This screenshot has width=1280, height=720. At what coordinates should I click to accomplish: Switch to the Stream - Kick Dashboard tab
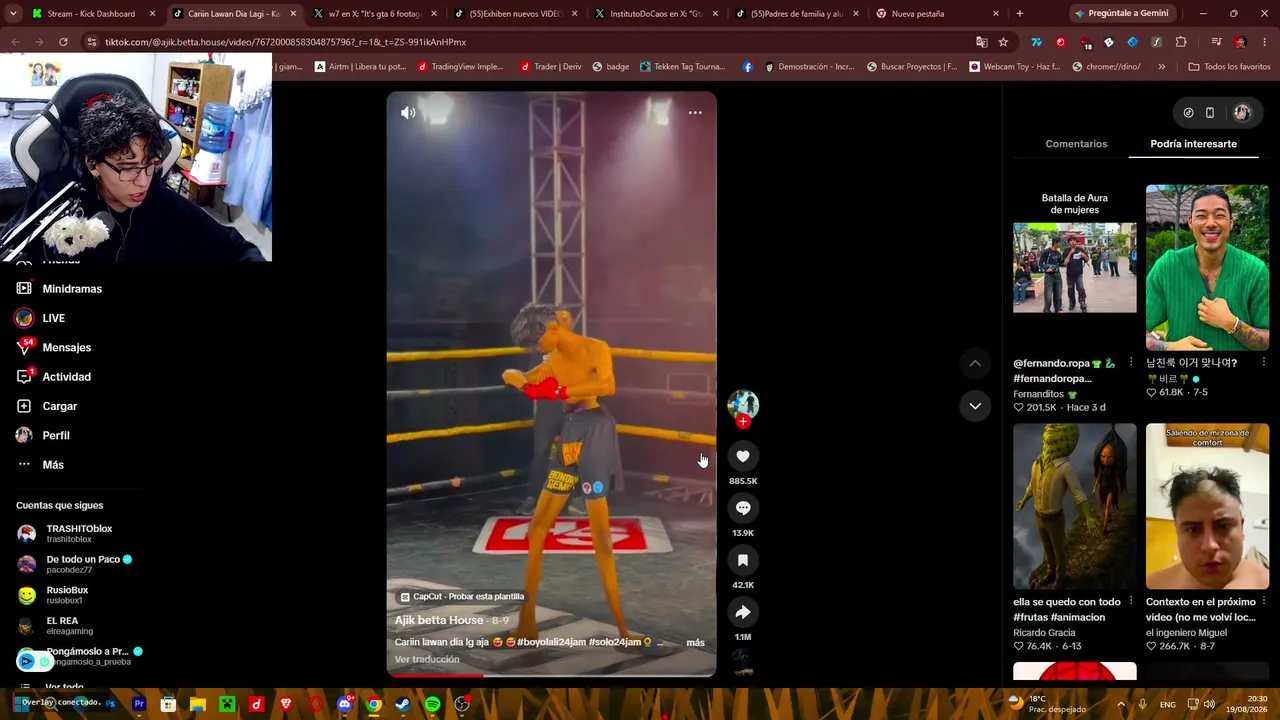click(93, 14)
